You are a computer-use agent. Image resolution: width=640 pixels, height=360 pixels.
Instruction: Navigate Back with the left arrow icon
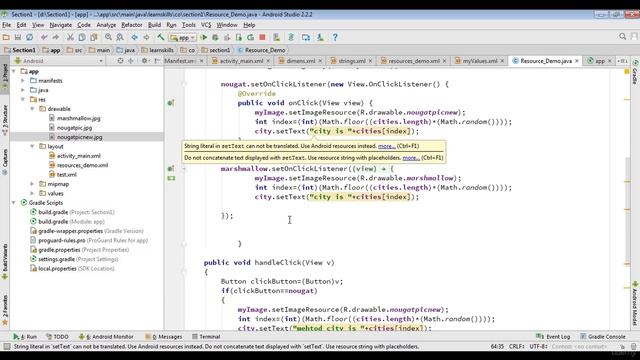click(134, 37)
